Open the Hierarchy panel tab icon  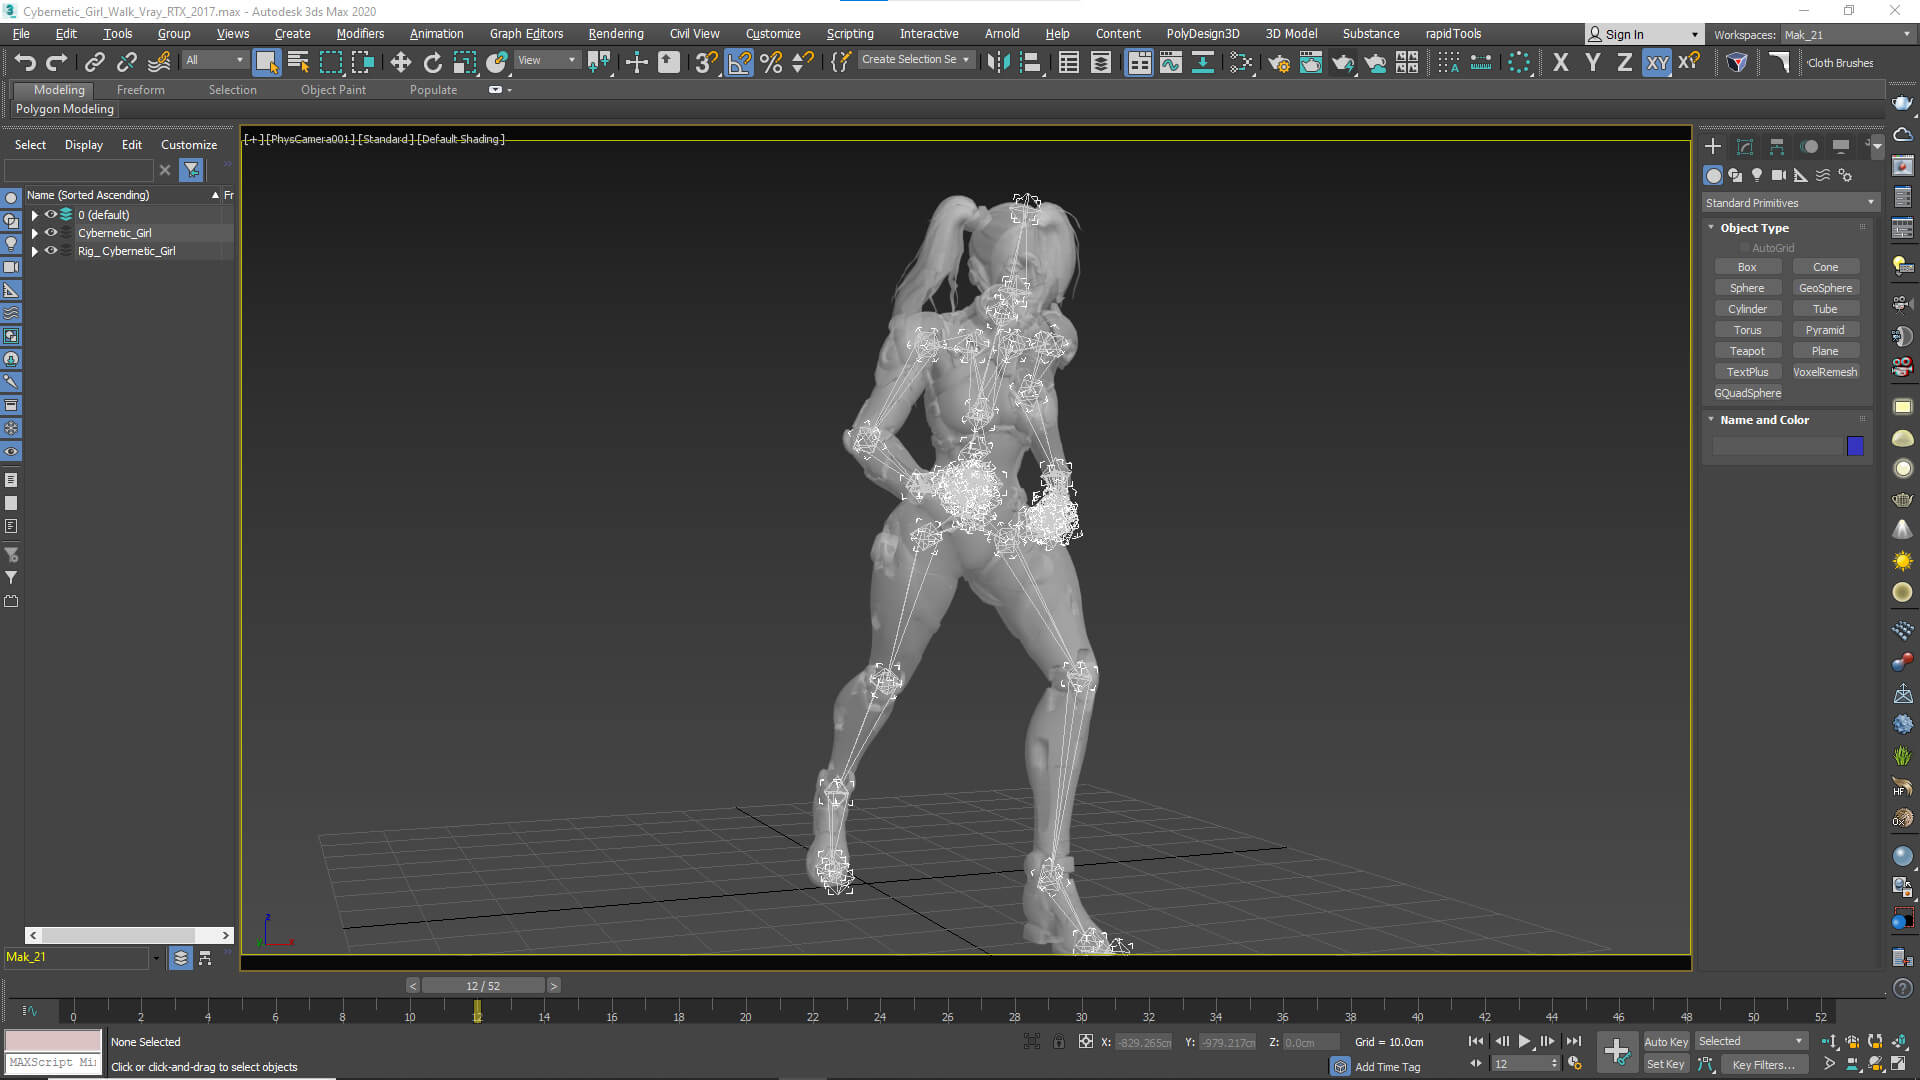1777,146
